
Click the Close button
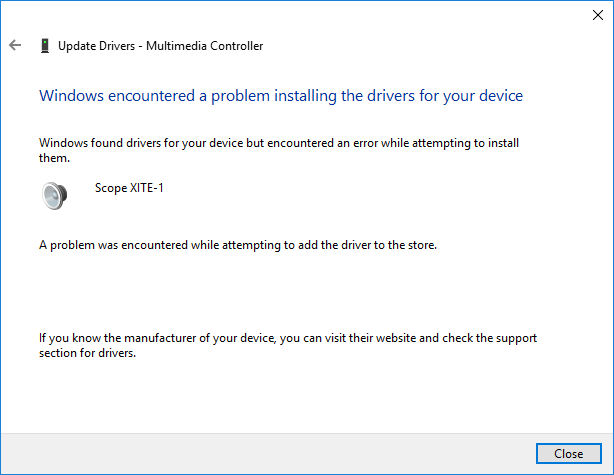(x=569, y=453)
